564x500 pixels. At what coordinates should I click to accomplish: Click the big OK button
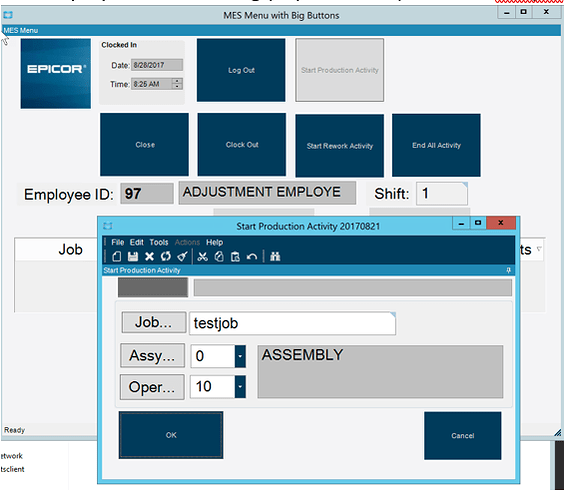click(x=171, y=435)
